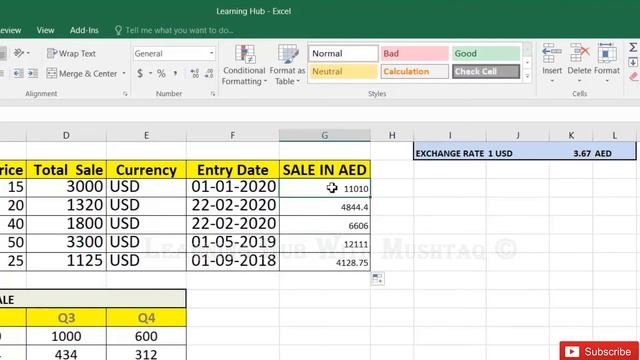Screen dimensions: 640x360
Task: Open Number format dialog launcher
Action: point(213,94)
